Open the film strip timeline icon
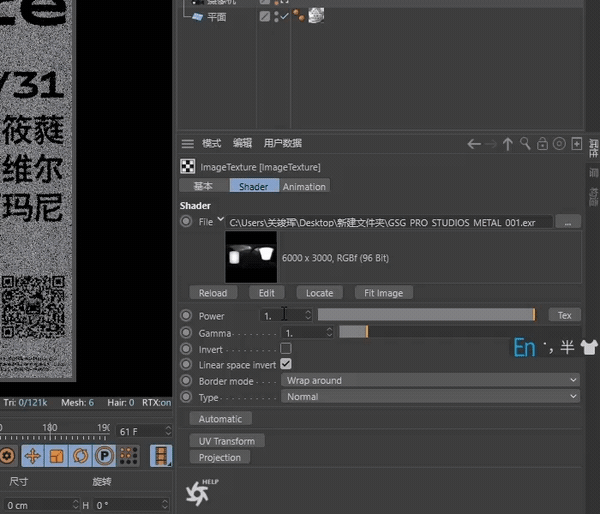Image resolution: width=600 pixels, height=514 pixels. click(x=161, y=456)
